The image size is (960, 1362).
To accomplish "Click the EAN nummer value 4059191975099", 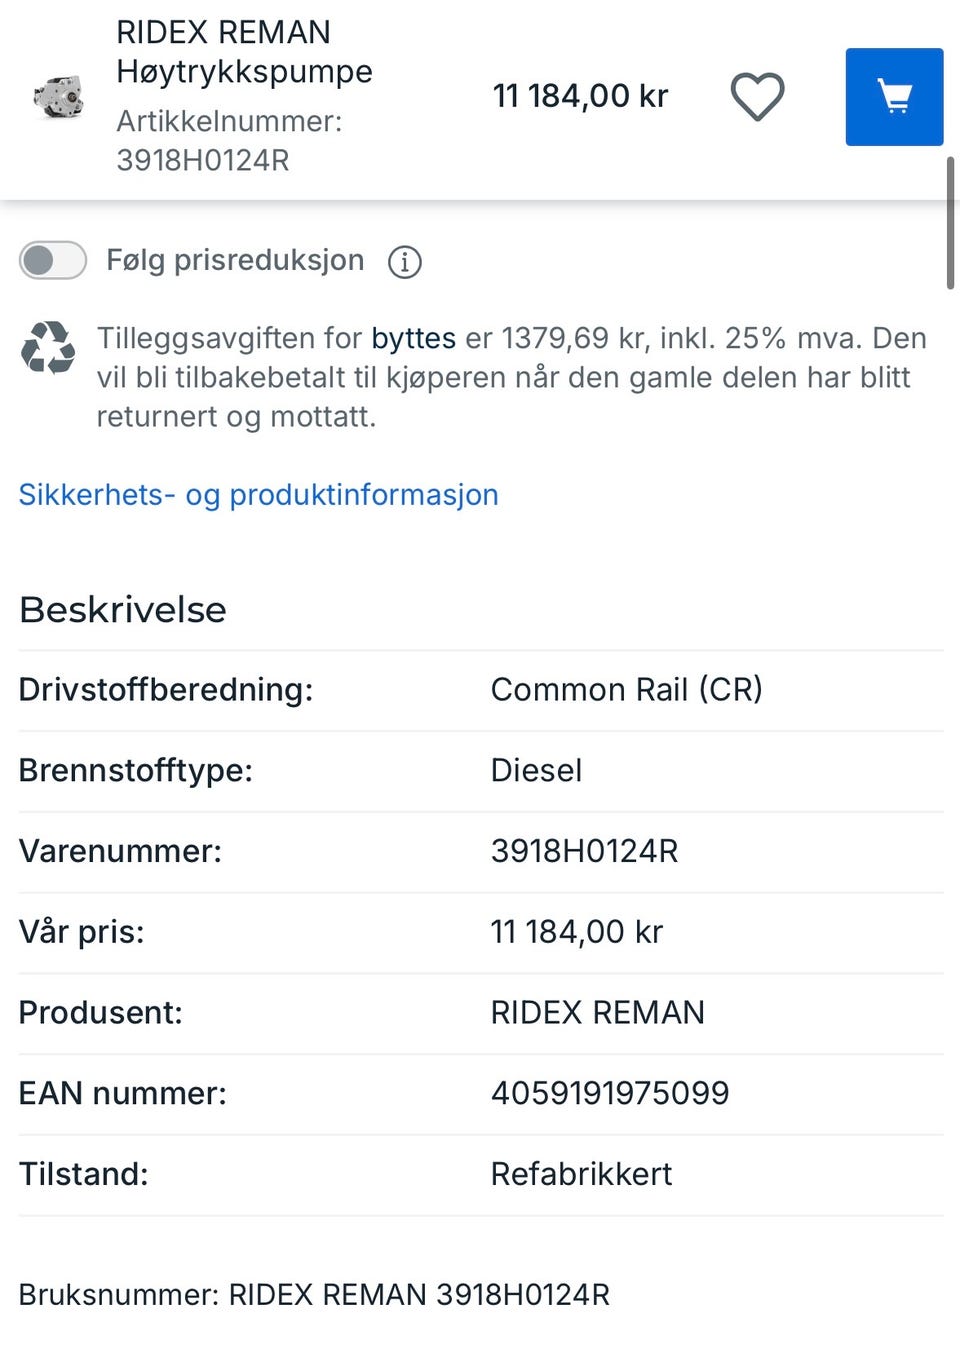I will point(609,1093).
